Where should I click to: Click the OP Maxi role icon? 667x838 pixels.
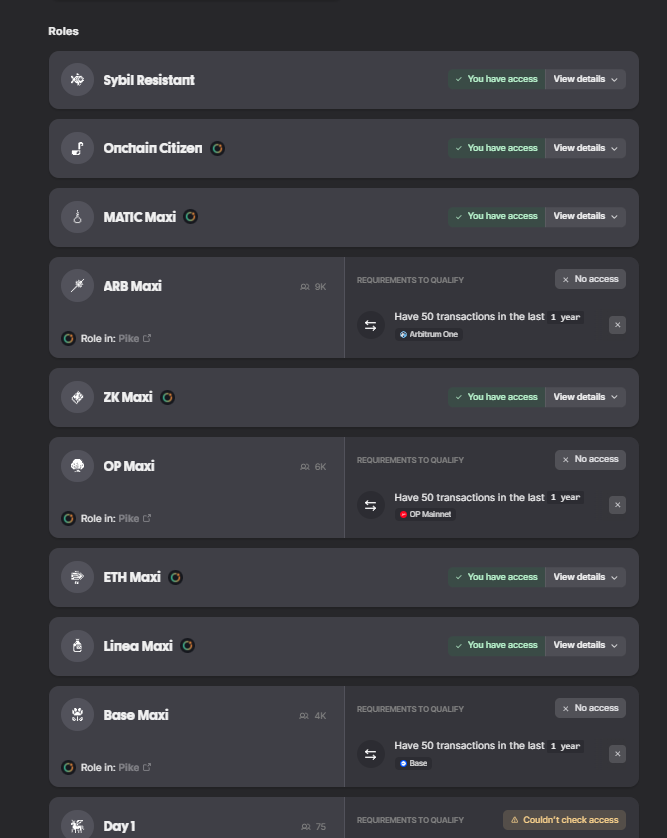point(77,466)
